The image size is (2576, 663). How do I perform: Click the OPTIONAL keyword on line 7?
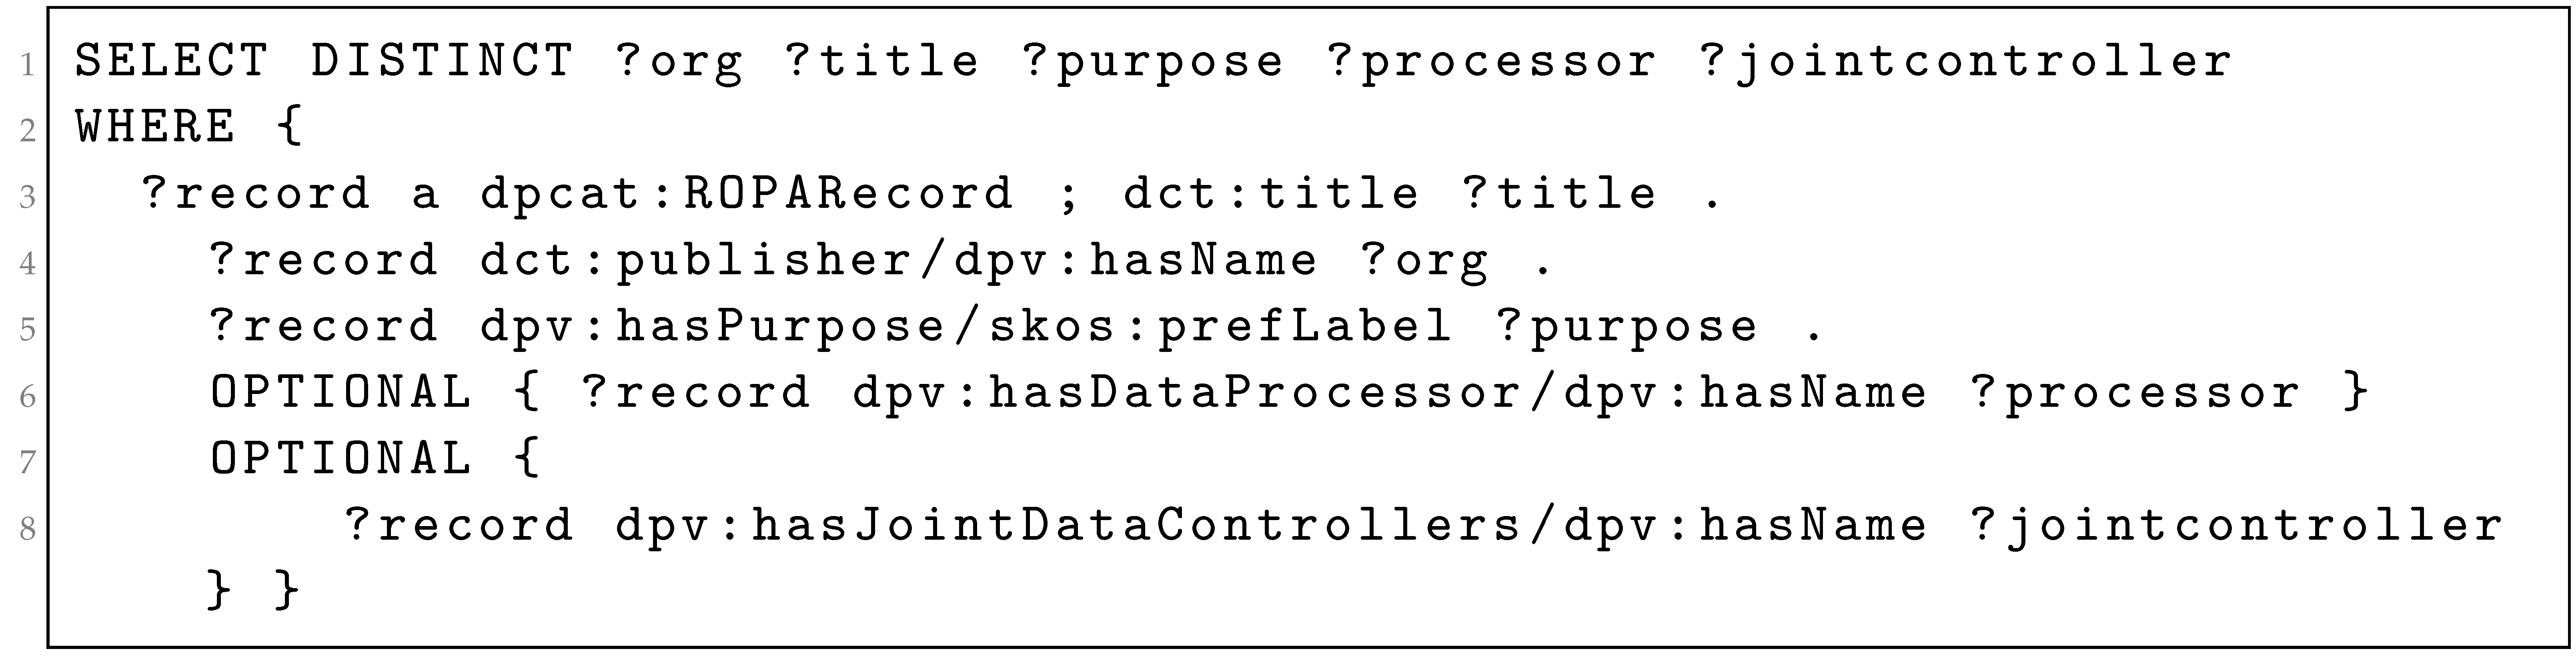click(341, 458)
